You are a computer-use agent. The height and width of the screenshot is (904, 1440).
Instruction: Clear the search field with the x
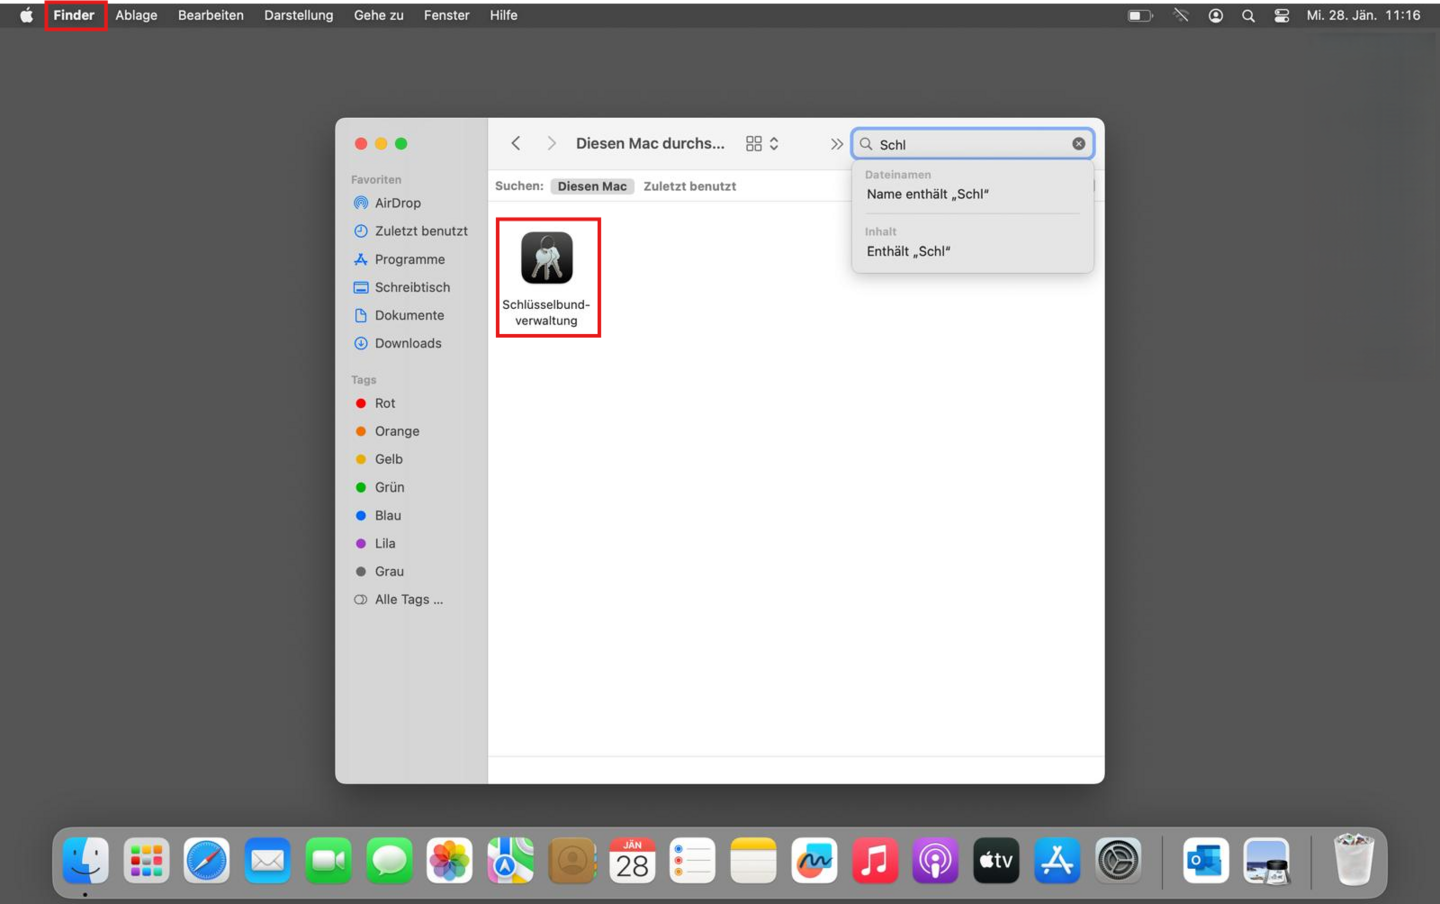tap(1078, 142)
